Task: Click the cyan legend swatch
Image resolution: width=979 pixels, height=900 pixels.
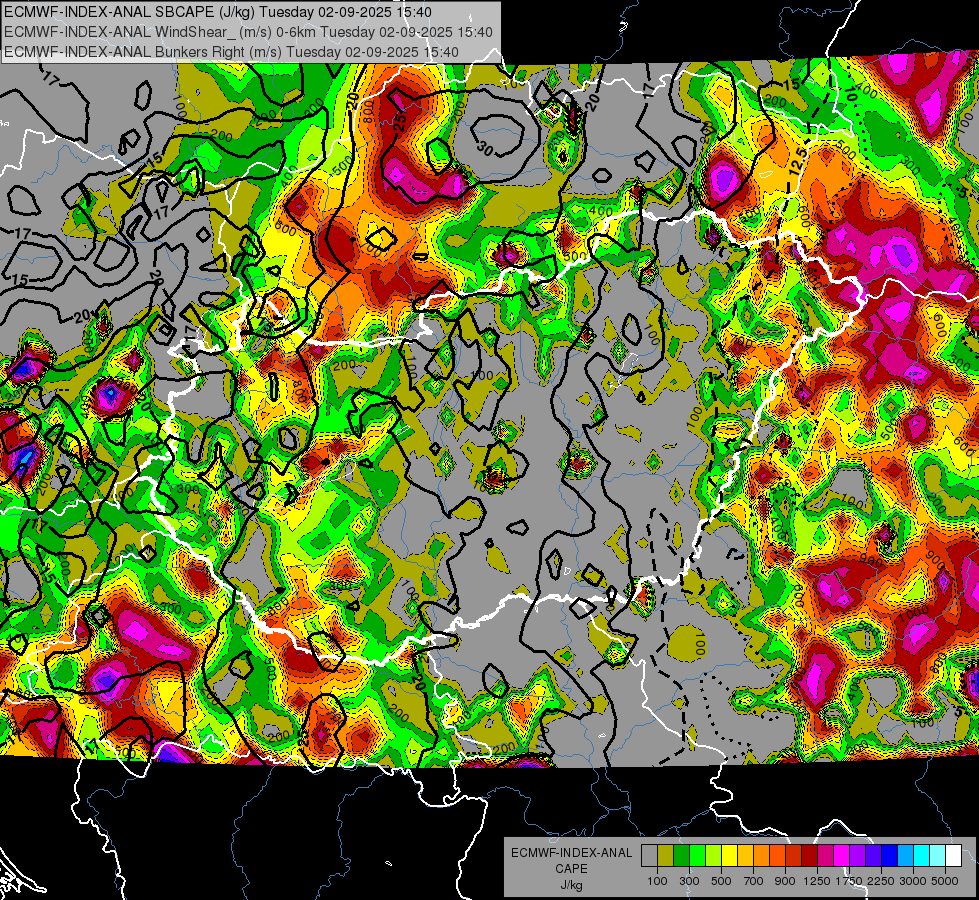Action: pos(922,855)
